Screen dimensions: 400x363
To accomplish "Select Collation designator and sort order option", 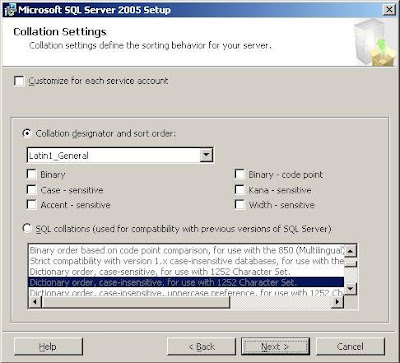I will 27,134.
